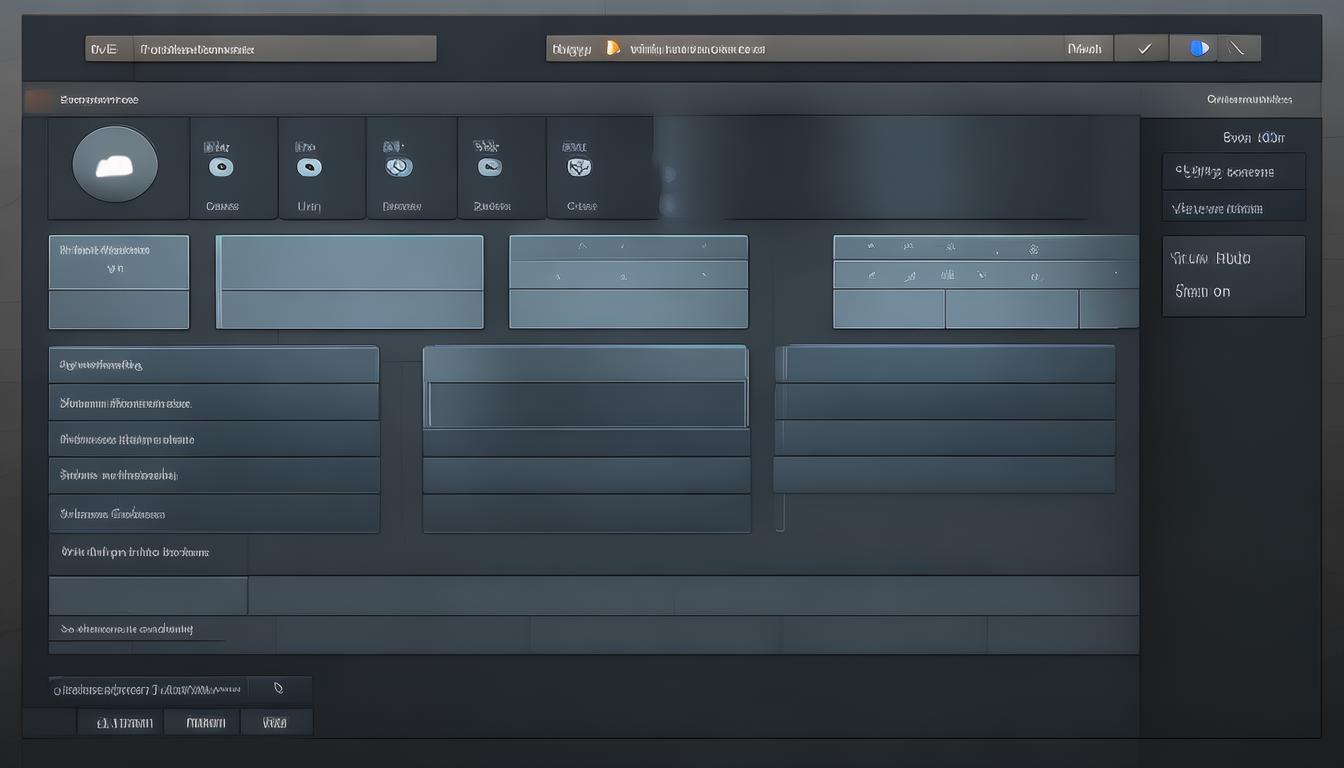1344x768 pixels.
Task: Switch to the first tab in the bottom tab row
Action: click(x=124, y=722)
